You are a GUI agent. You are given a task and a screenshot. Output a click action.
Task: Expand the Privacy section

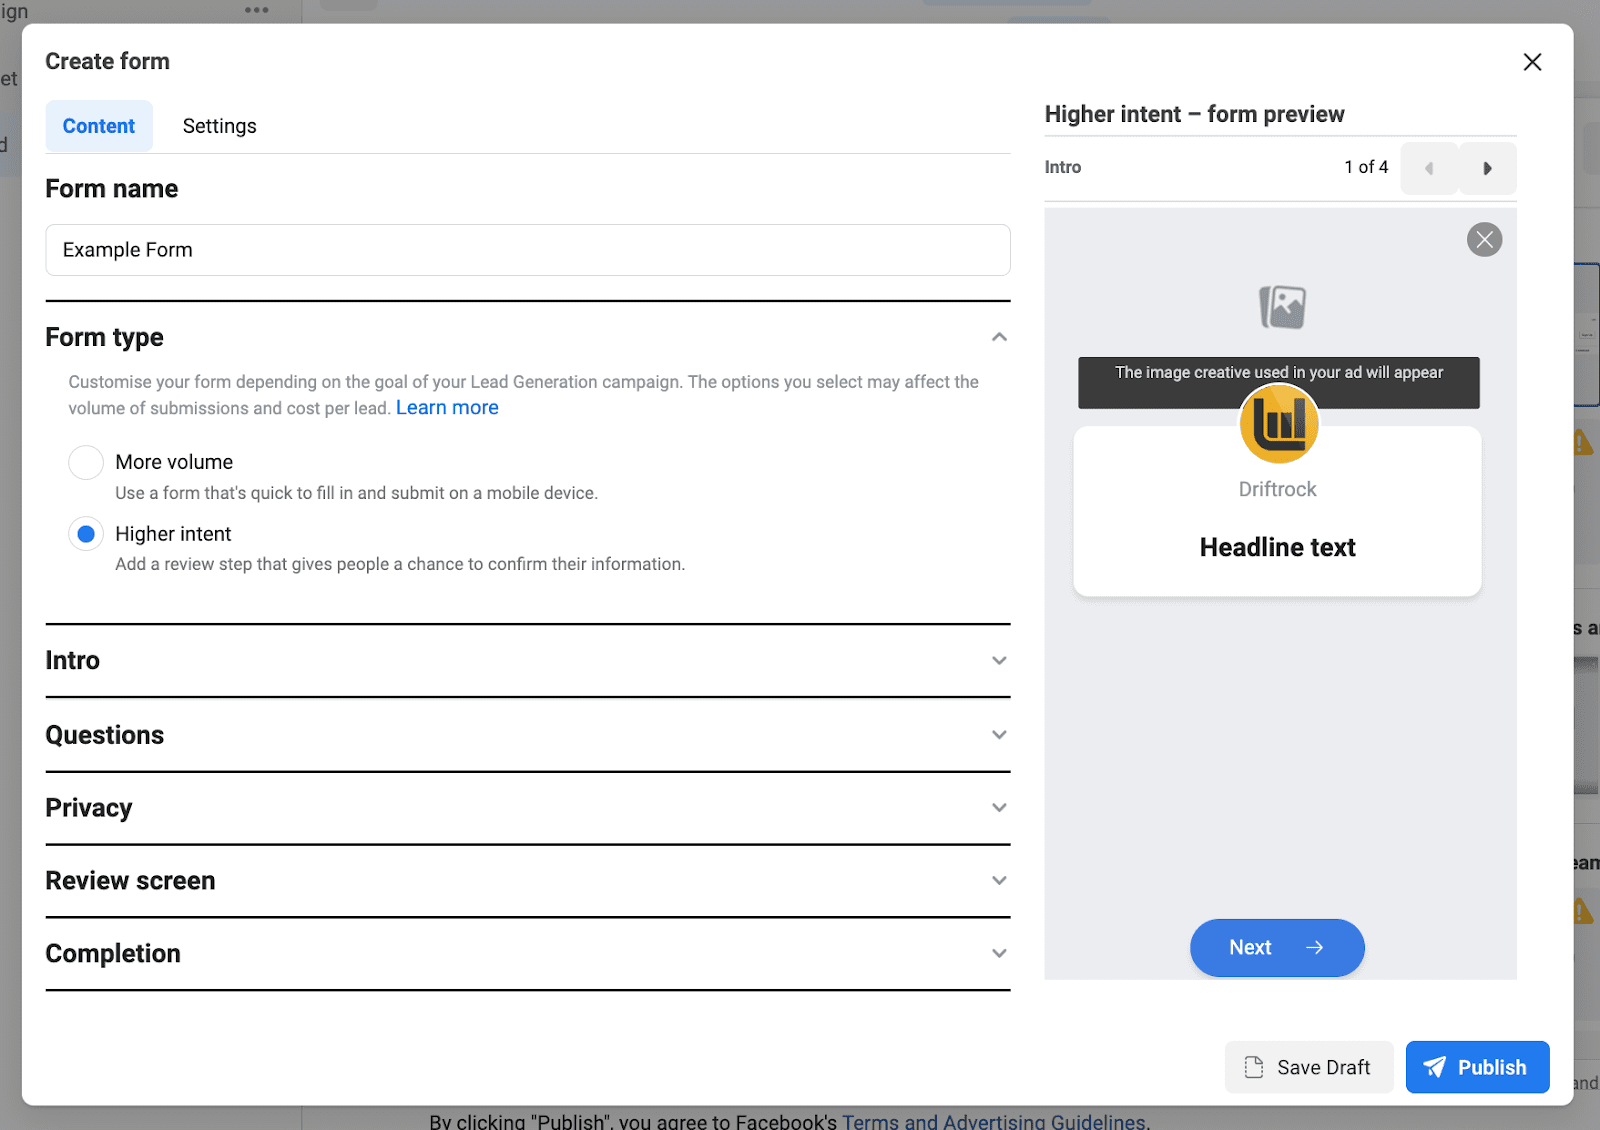tap(999, 808)
